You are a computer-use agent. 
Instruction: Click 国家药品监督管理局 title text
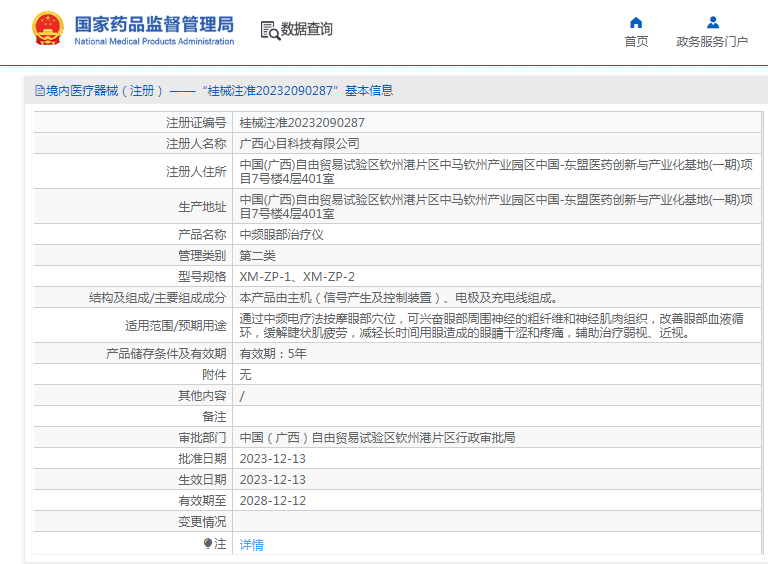point(154,24)
